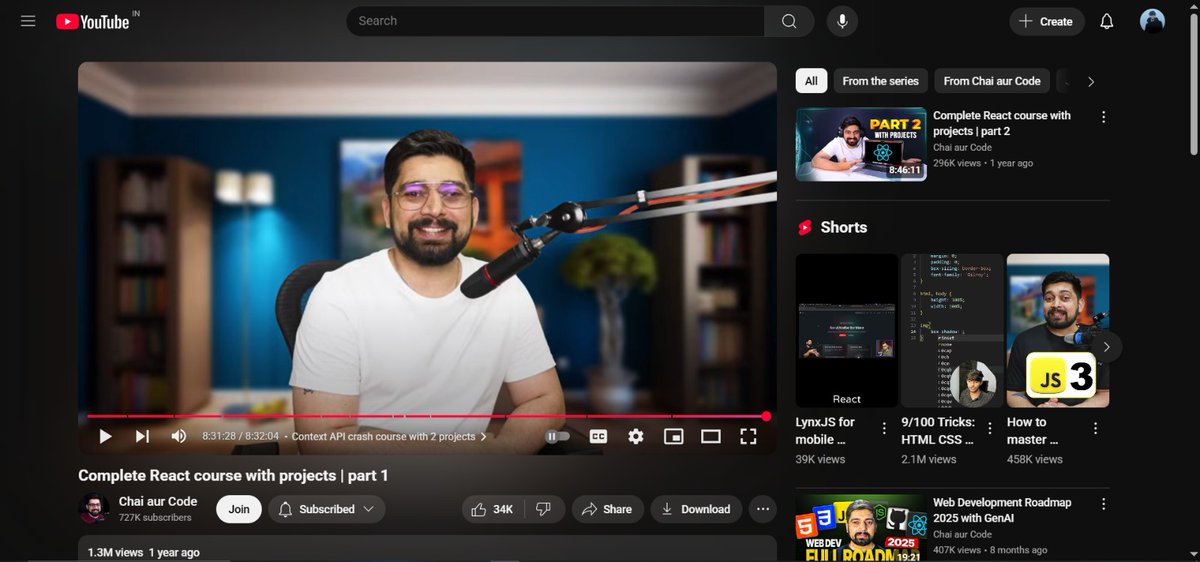Open options for How to master short
This screenshot has height=562, width=1200.
click(1095, 428)
